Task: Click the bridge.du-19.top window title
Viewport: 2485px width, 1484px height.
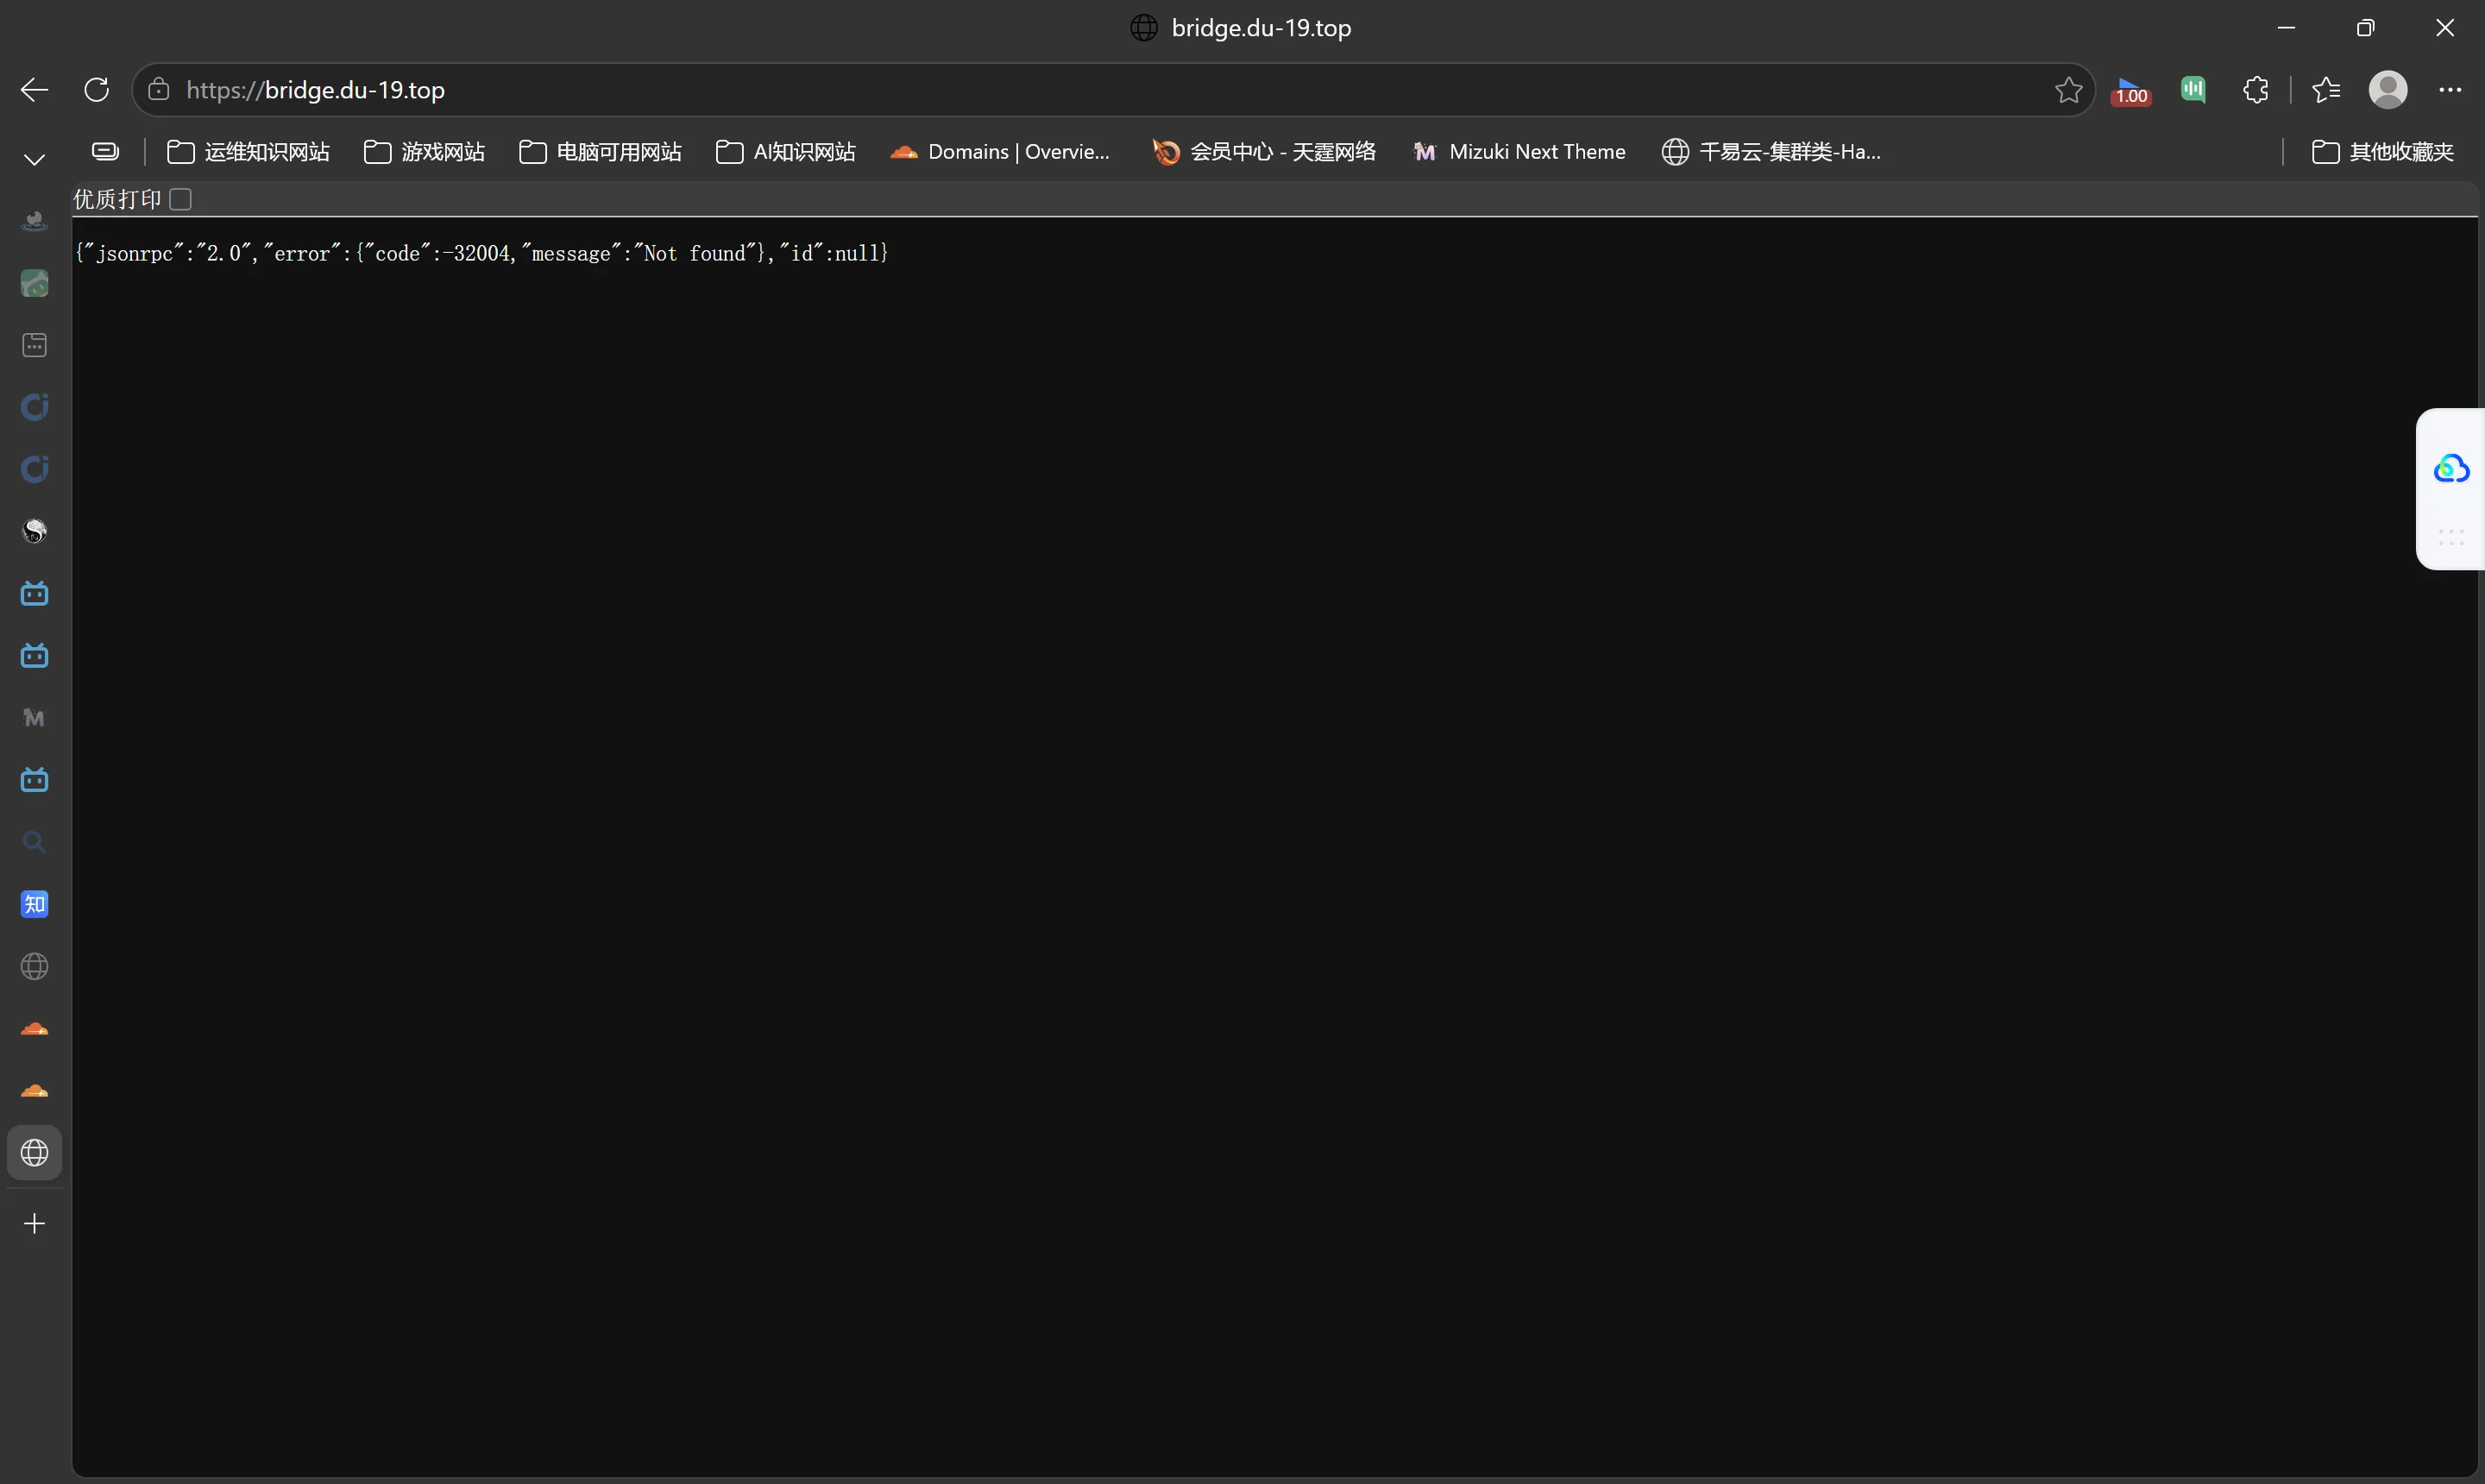Action: pyautogui.click(x=1261, y=28)
